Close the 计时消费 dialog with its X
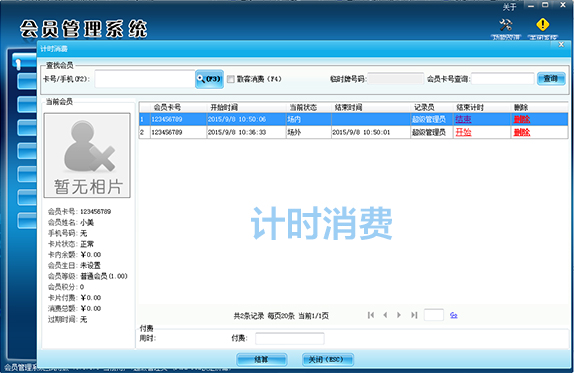 (x=561, y=45)
